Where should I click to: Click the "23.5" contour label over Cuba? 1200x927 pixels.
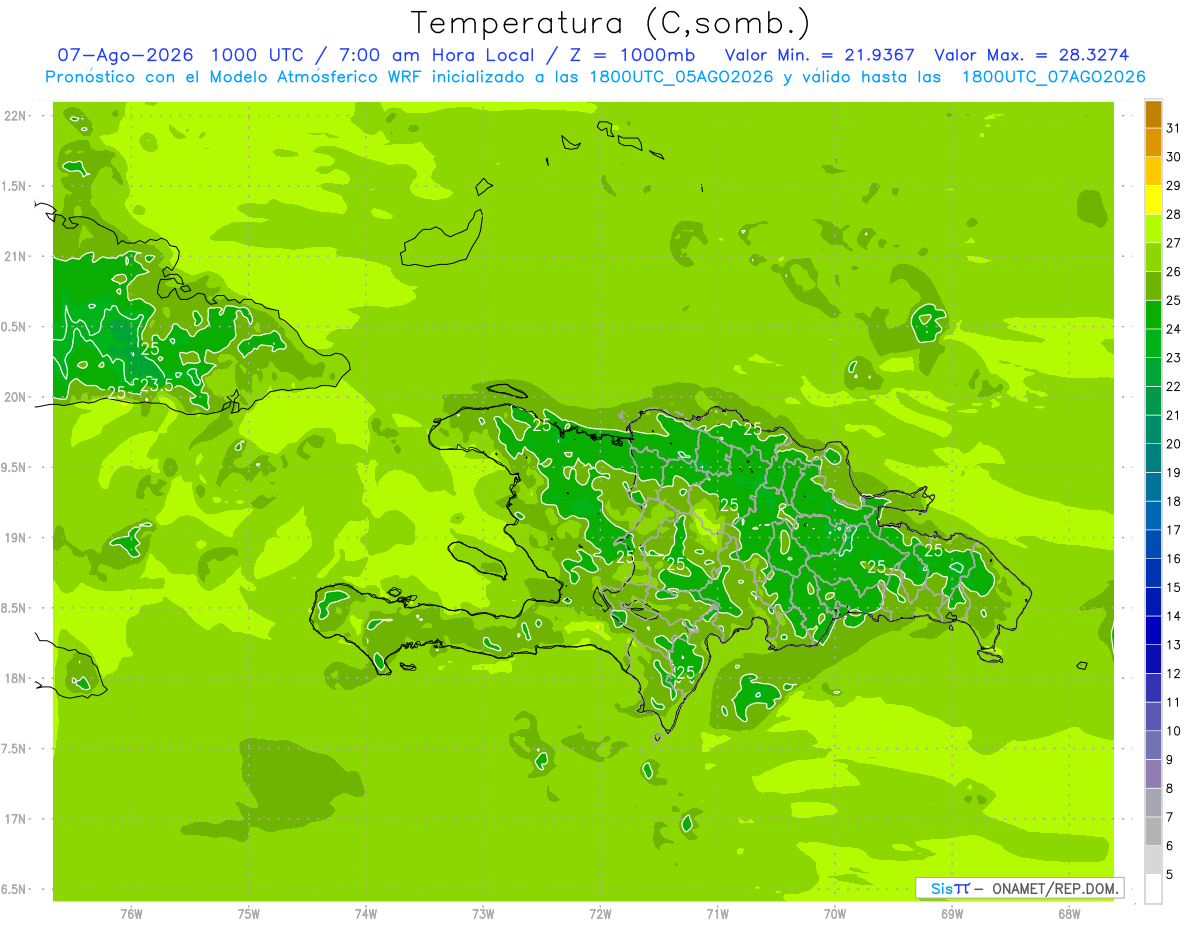(x=157, y=385)
